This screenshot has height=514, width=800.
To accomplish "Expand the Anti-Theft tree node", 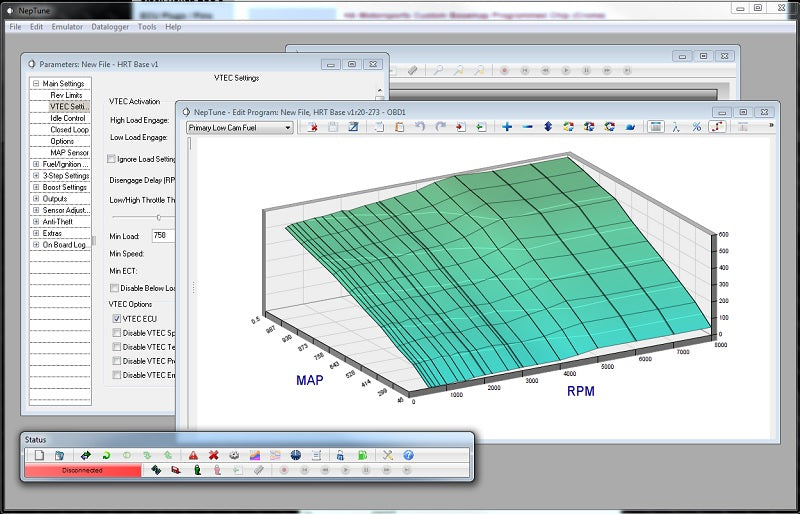I will click(x=36, y=222).
